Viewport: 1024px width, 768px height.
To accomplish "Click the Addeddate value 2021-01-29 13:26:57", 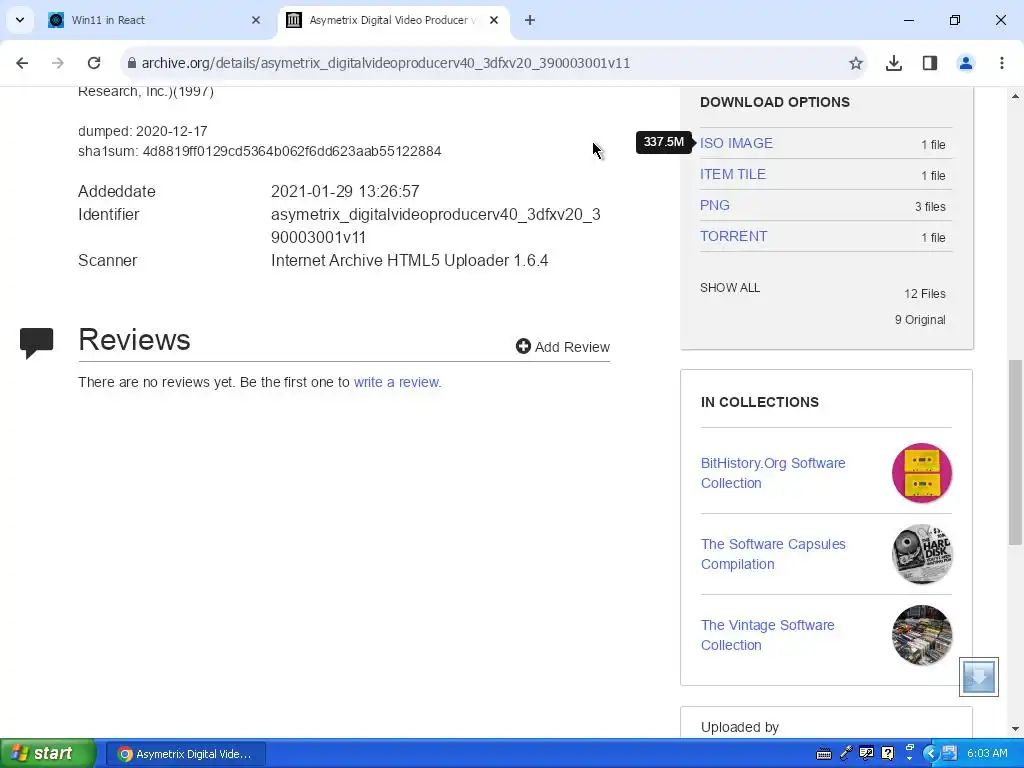I will click(x=345, y=191).
